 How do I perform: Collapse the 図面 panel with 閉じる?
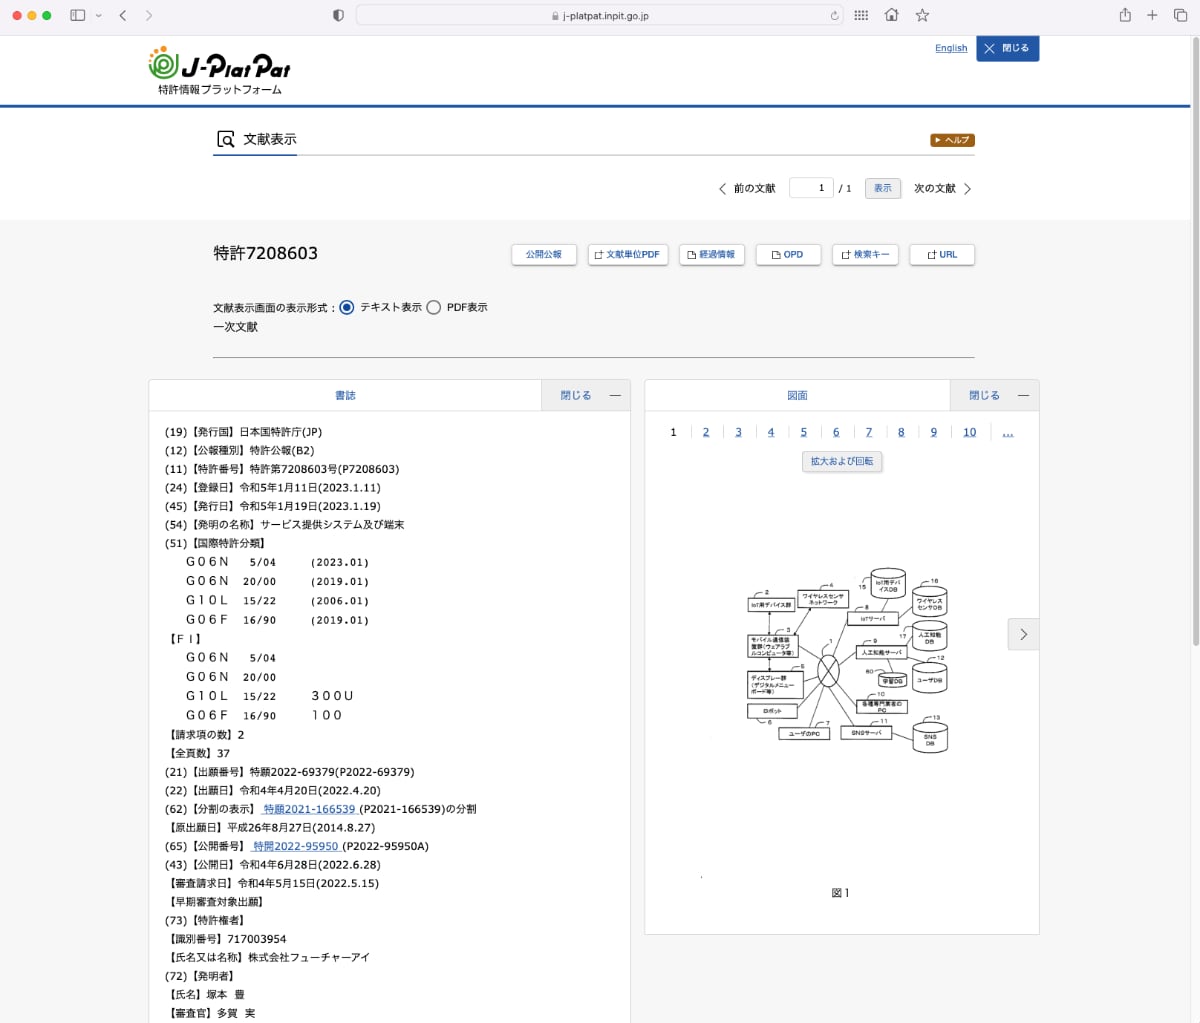993,395
